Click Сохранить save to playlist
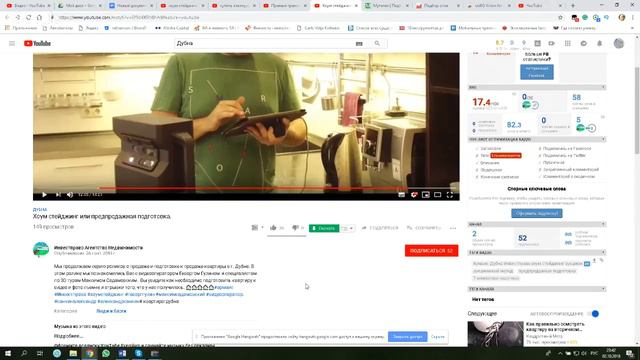The height and width of the screenshot is (360, 640). pos(424,228)
